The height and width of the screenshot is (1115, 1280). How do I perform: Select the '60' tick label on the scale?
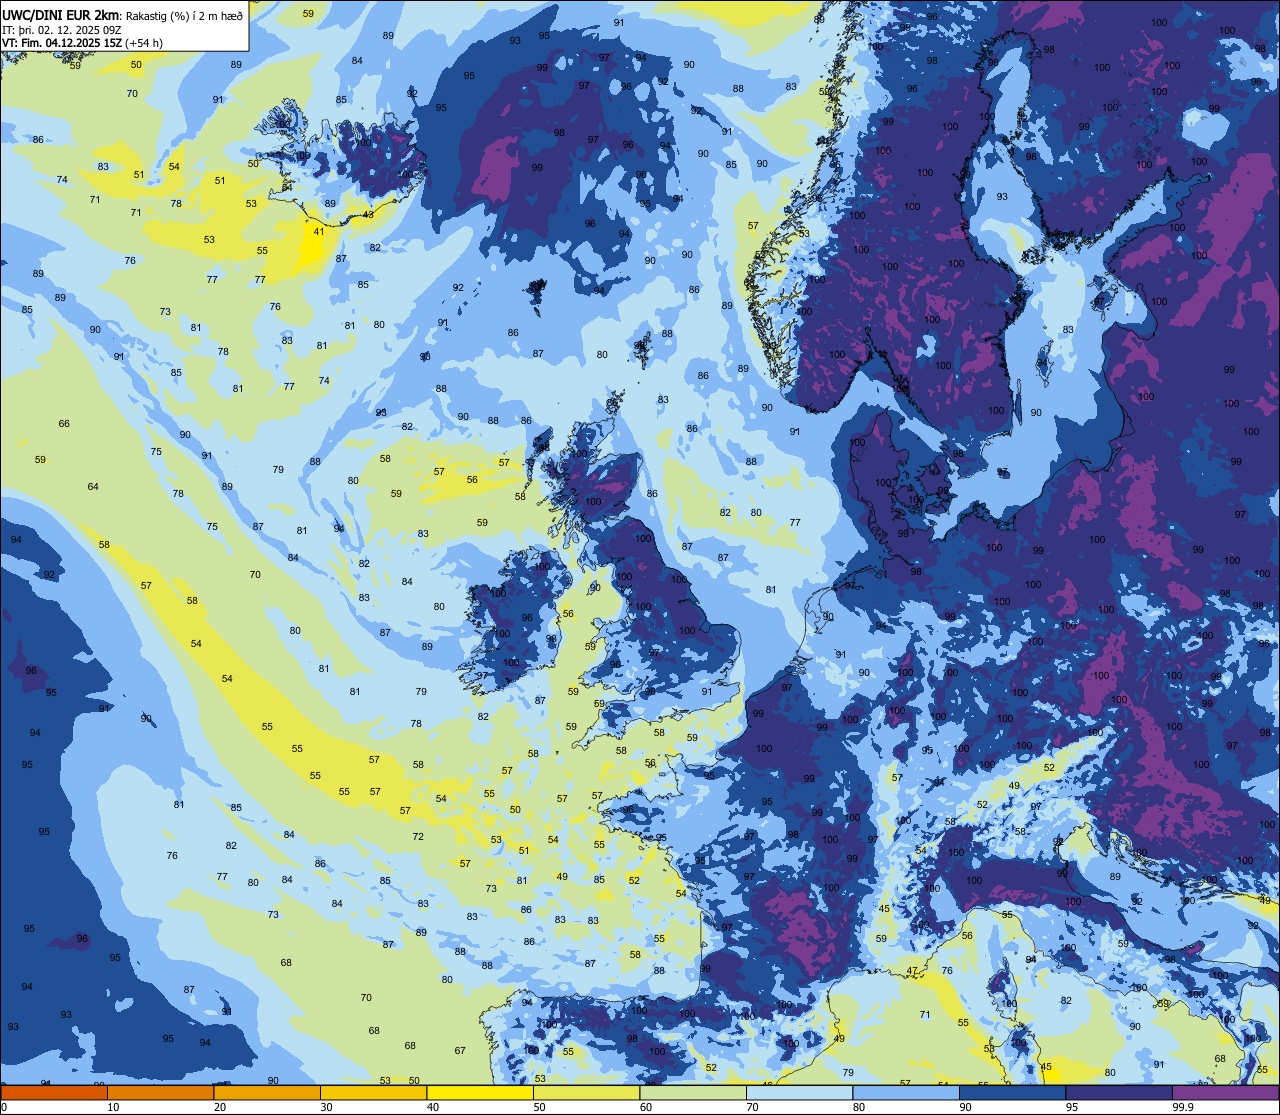pos(646,1107)
